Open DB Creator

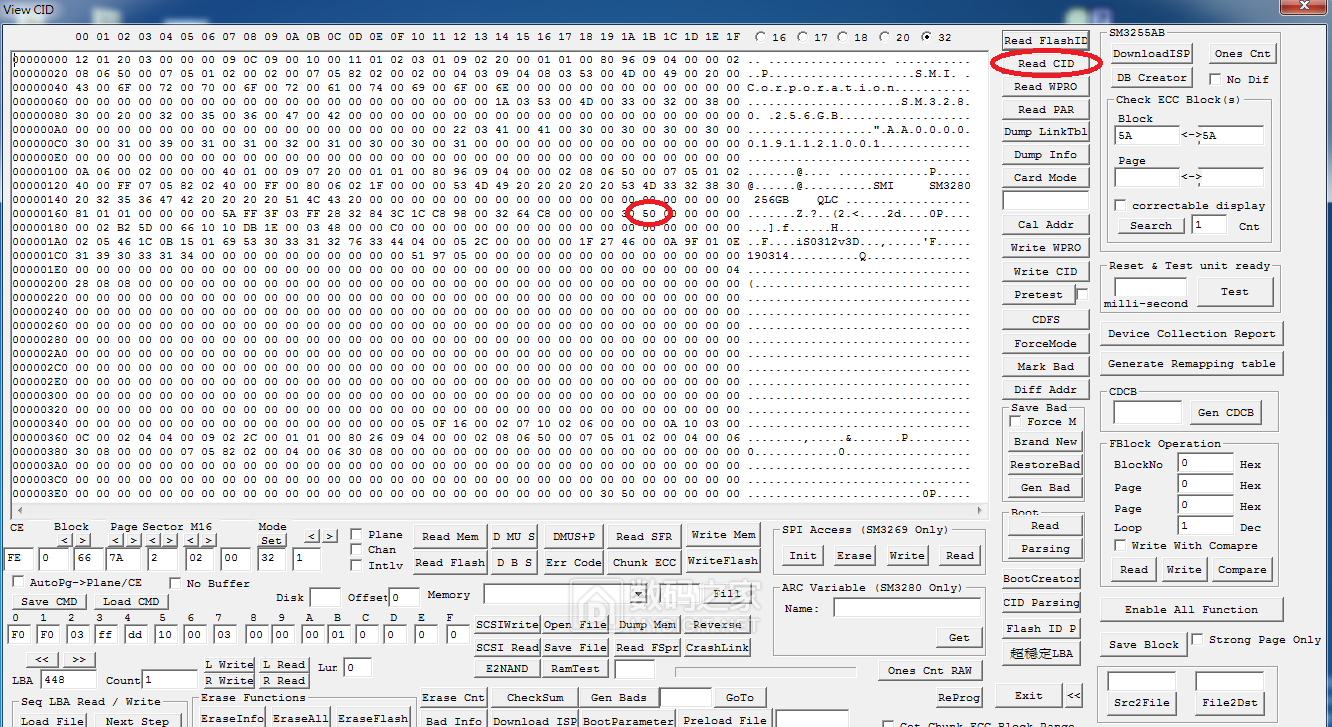[x=1152, y=77]
